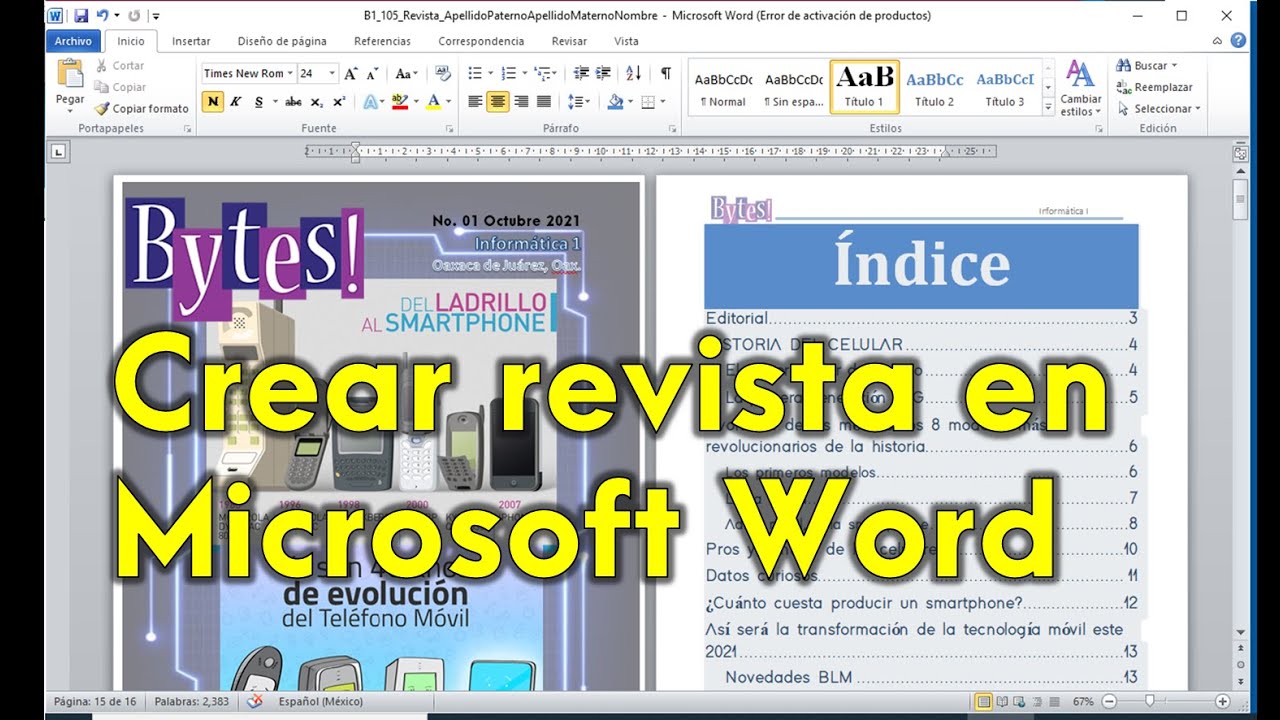Open the change case (Aa) dropdown

pos(406,73)
